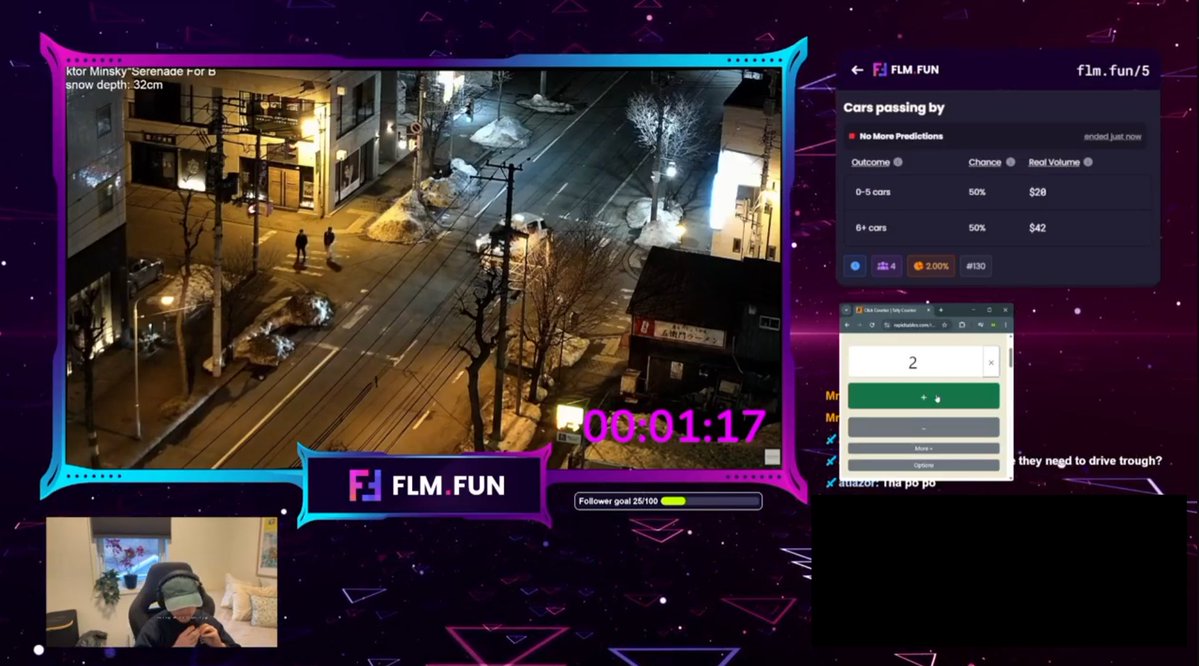Click the pink 00:01:17 countdown timer
Screen dimensions: 1199x666
[x=674, y=426]
